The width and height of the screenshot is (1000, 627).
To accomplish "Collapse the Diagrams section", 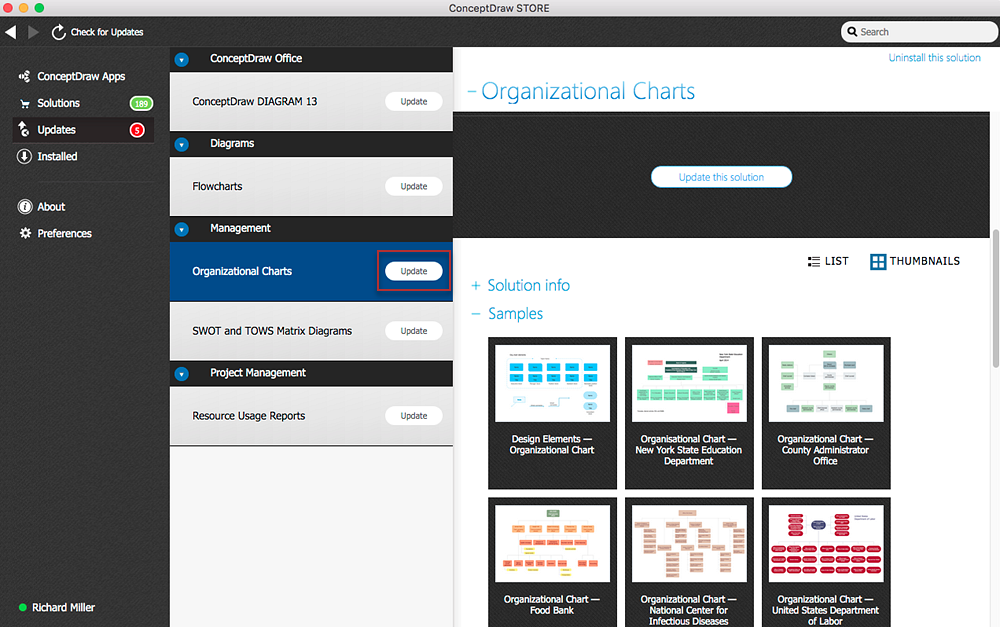I will point(182,145).
